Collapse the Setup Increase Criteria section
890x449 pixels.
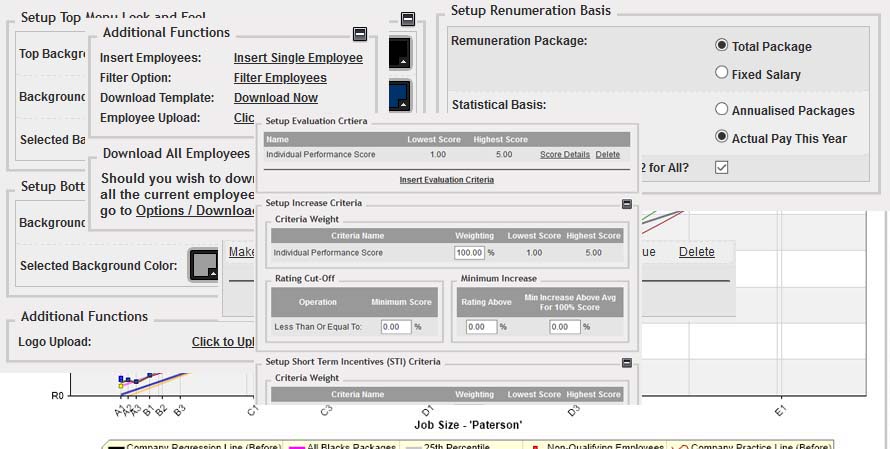pyautogui.click(x=627, y=204)
